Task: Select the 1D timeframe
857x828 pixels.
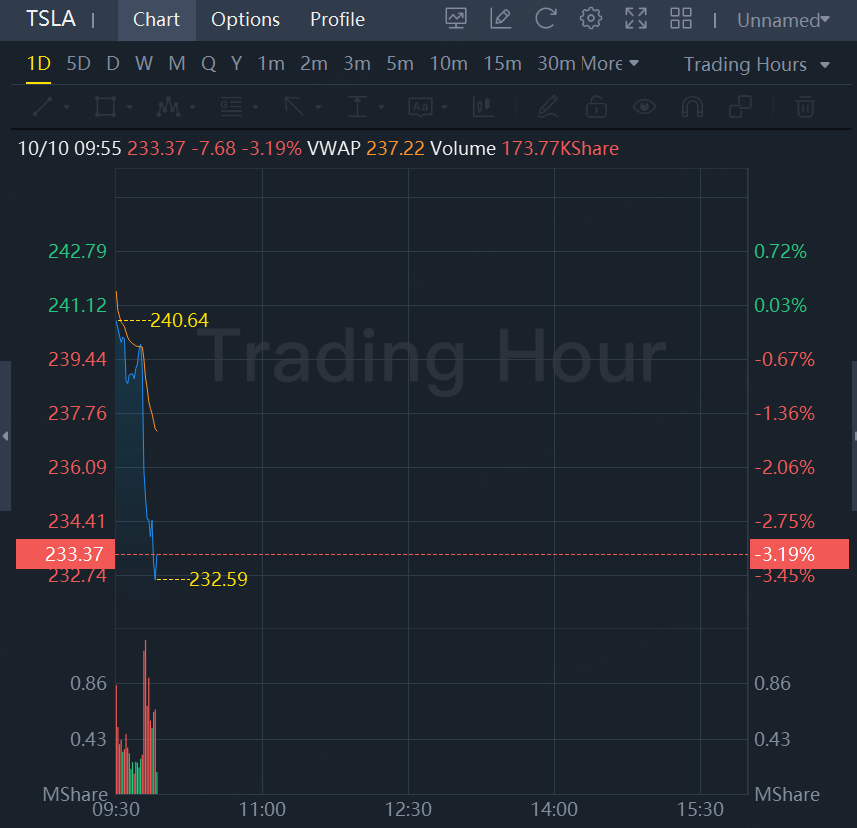Action: 38,63
